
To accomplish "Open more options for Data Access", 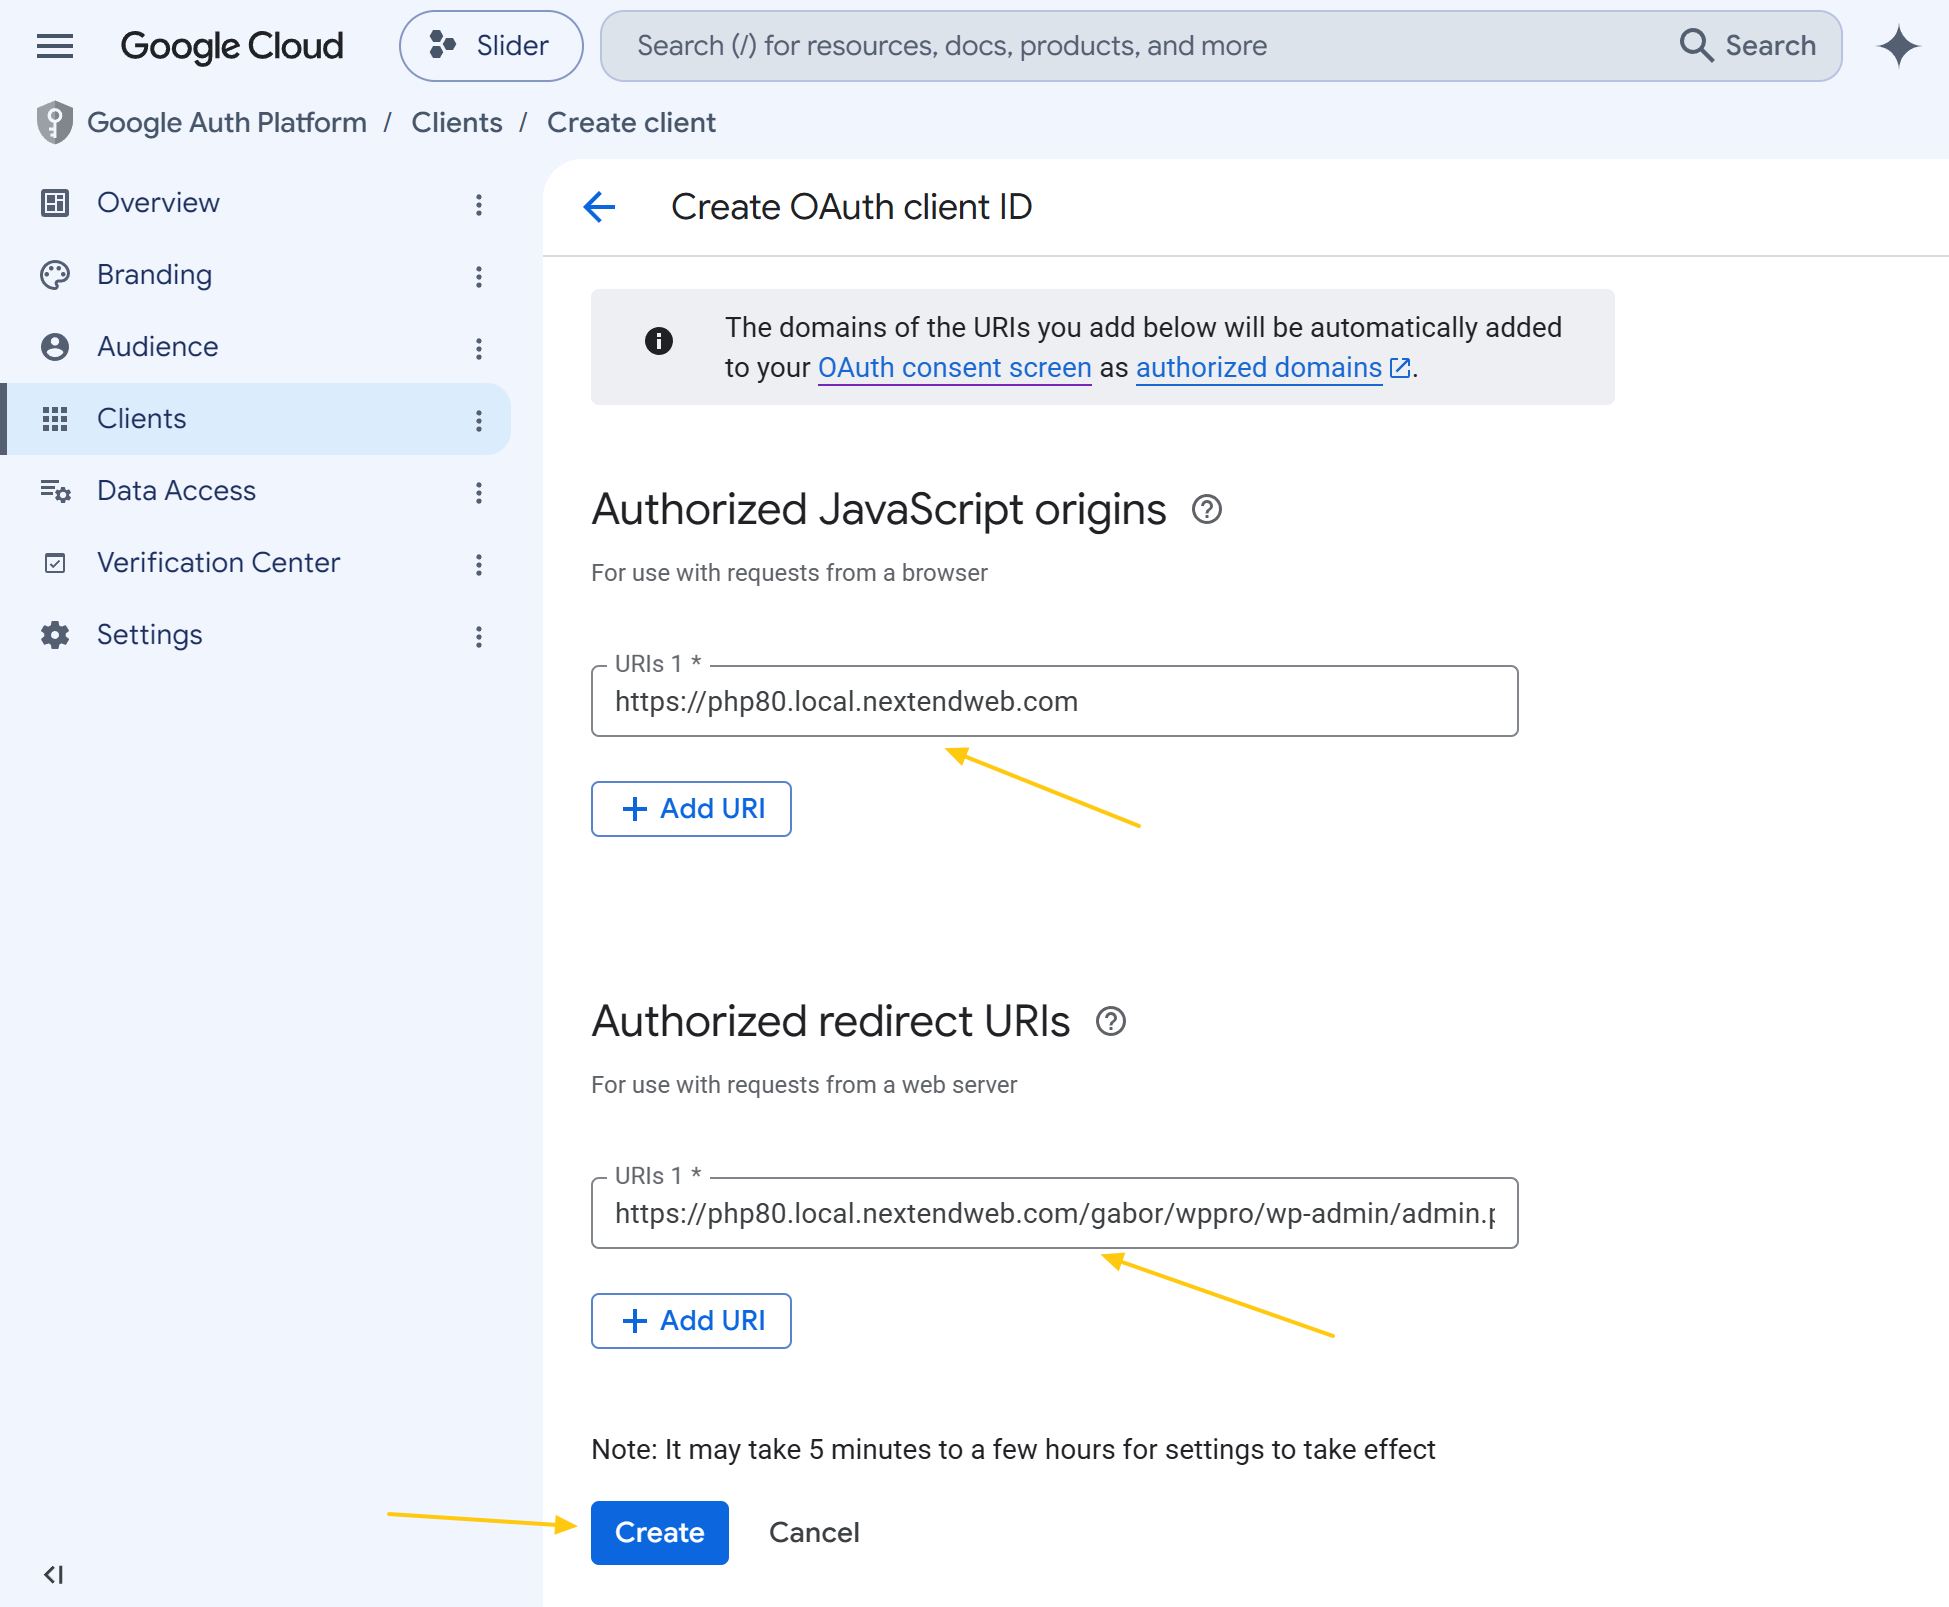I will click(479, 493).
